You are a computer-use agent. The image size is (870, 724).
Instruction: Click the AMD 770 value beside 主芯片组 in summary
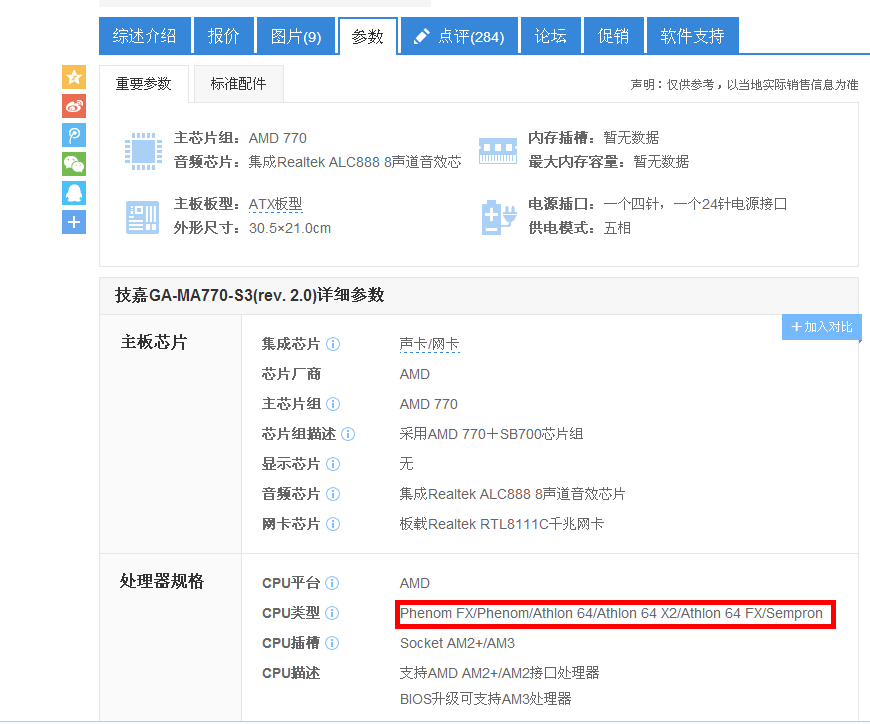pos(277,138)
